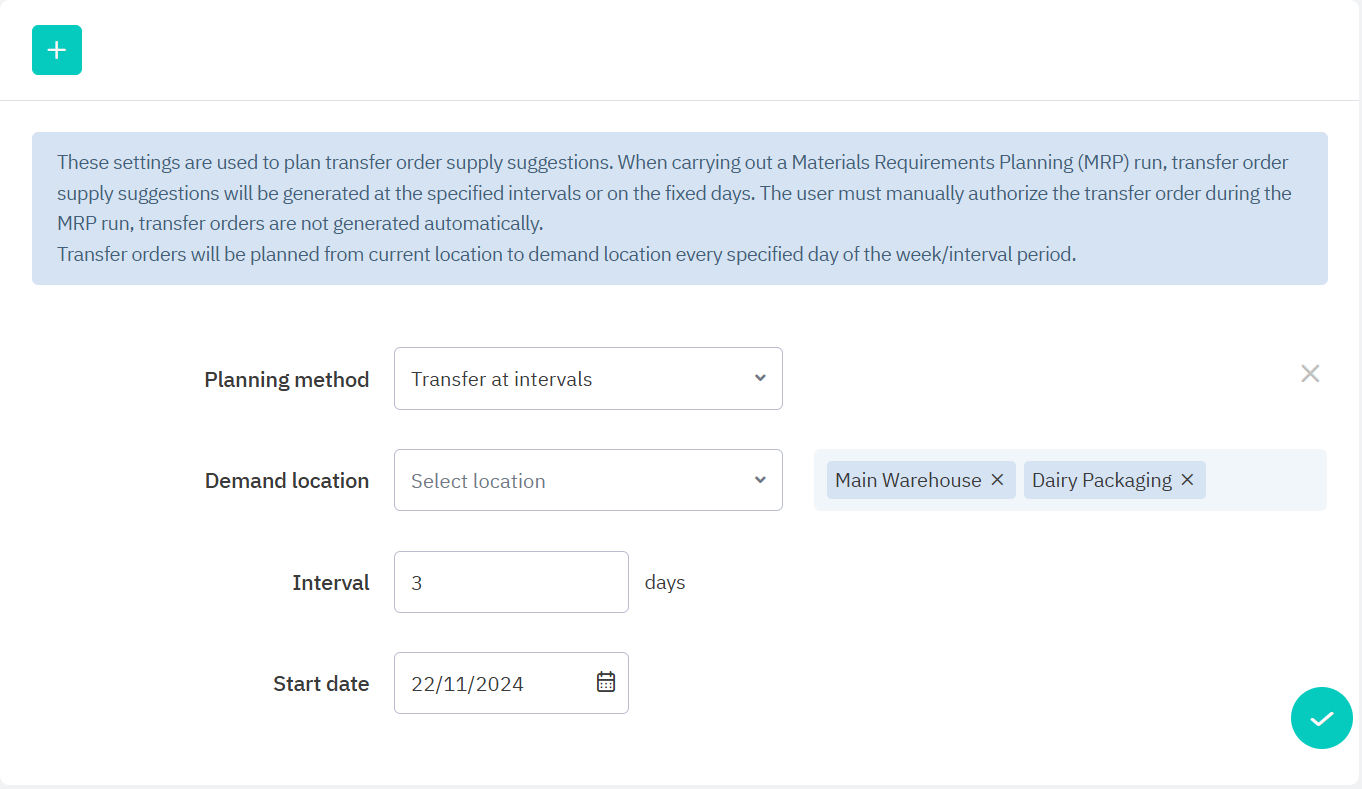Click empty space in selected locations box

coord(1265,480)
